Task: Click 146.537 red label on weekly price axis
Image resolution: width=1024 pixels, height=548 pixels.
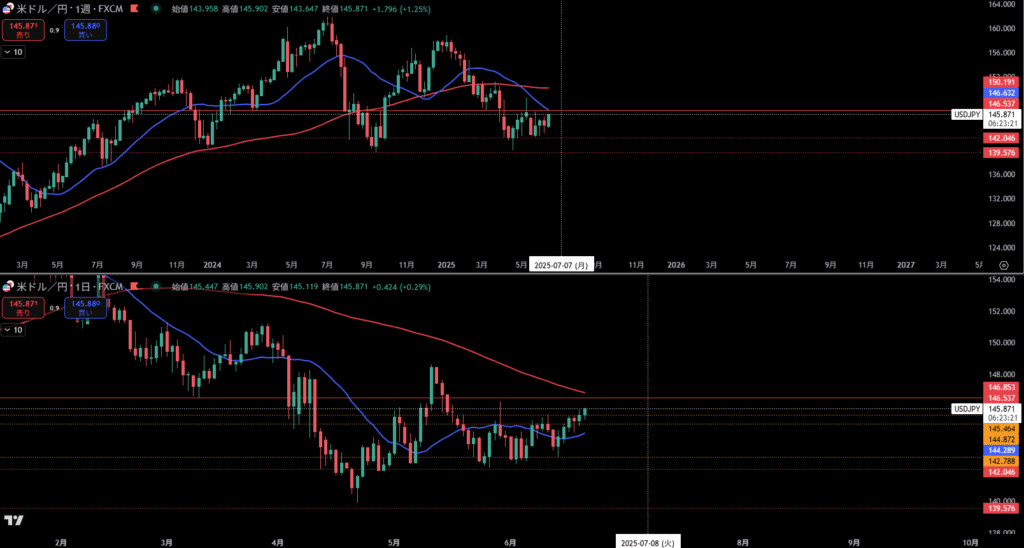Action: pyautogui.click(x=1001, y=103)
